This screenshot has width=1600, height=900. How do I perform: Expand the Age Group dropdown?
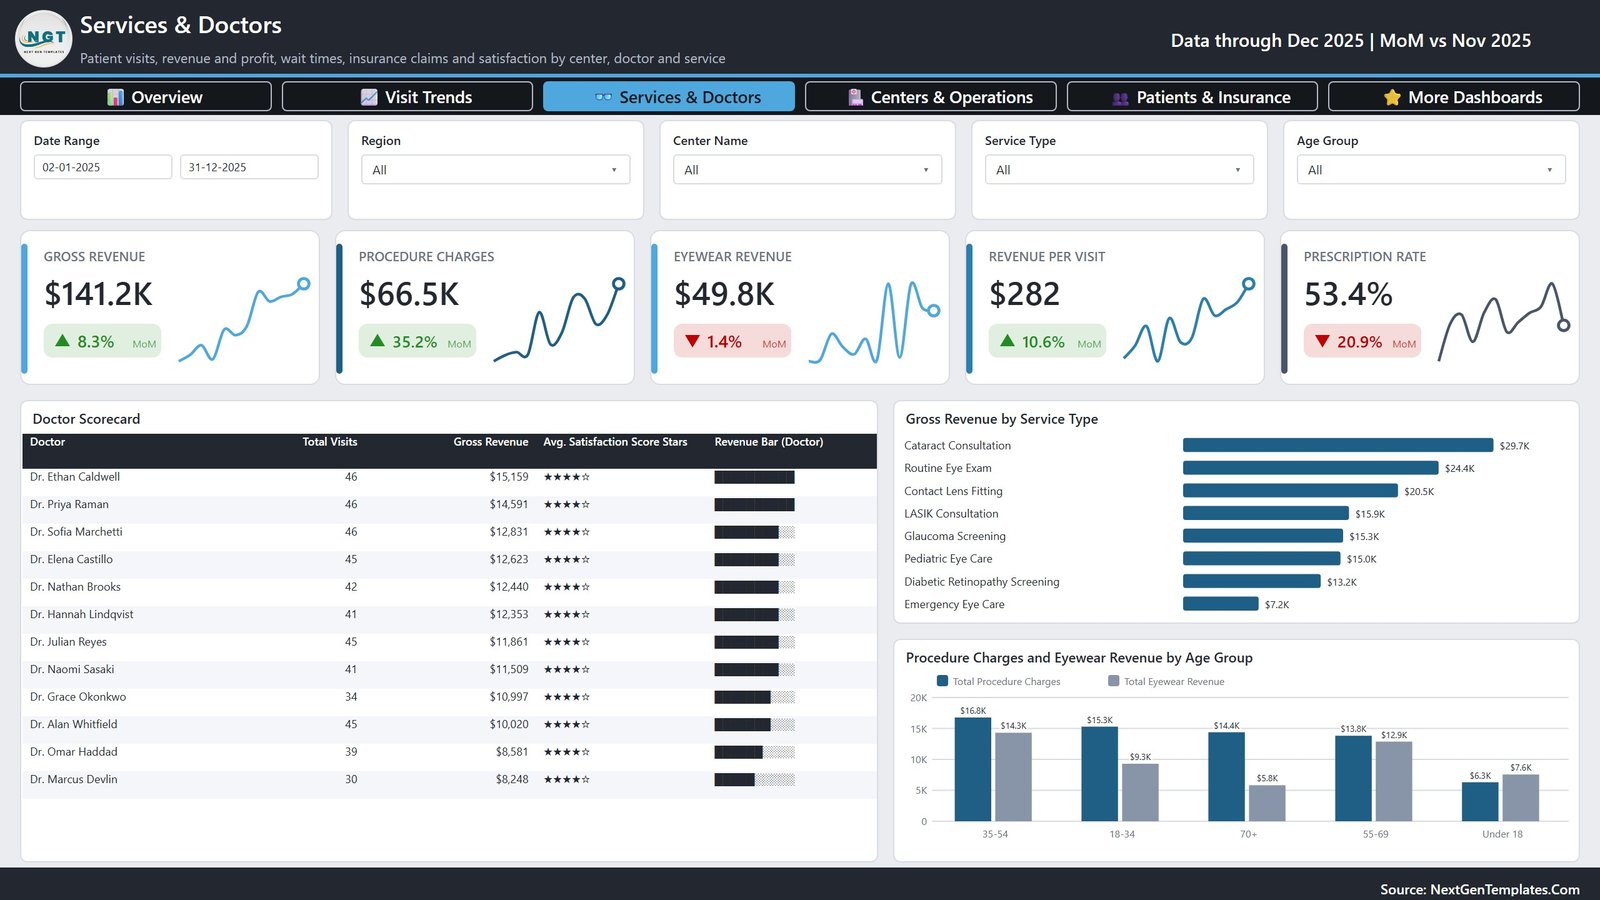pyautogui.click(x=1431, y=170)
